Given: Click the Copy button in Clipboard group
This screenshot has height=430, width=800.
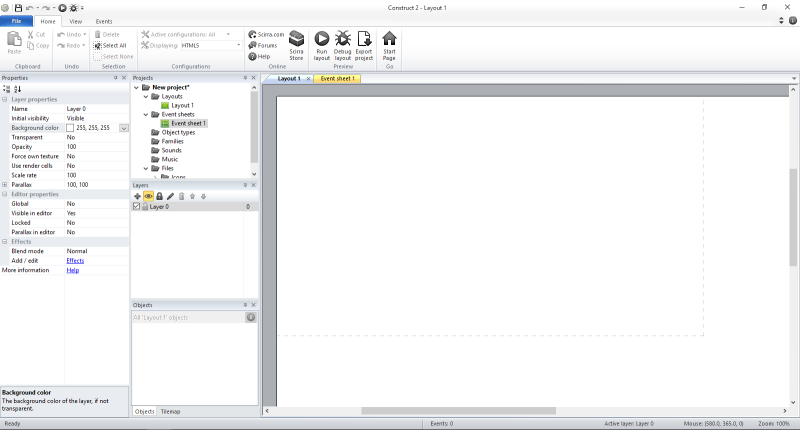Looking at the screenshot, I should tap(38, 45).
